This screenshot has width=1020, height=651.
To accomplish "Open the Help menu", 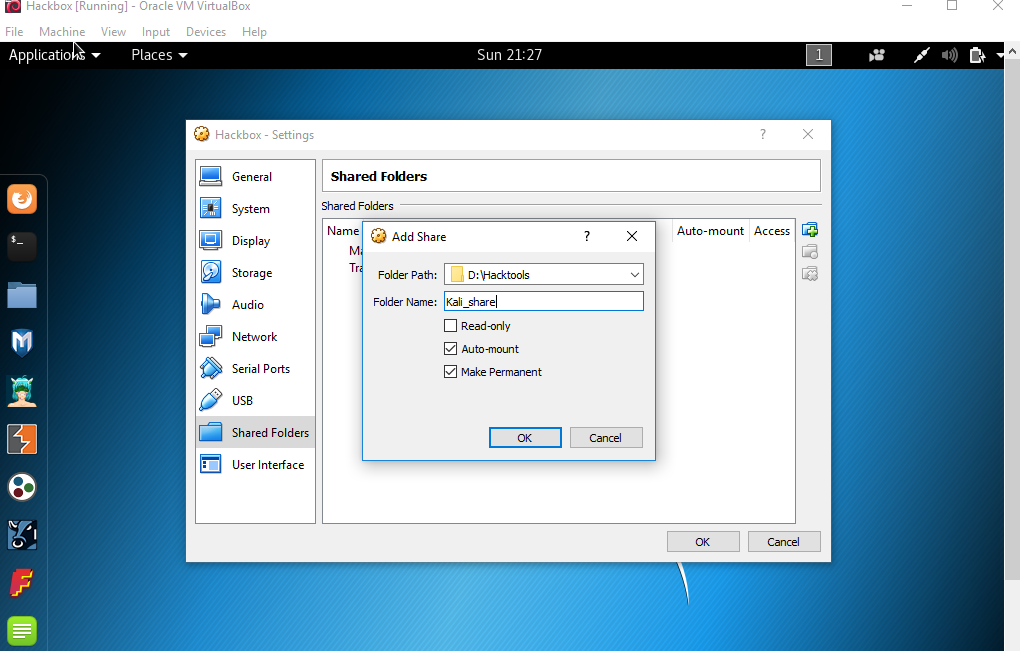I will pos(254,32).
